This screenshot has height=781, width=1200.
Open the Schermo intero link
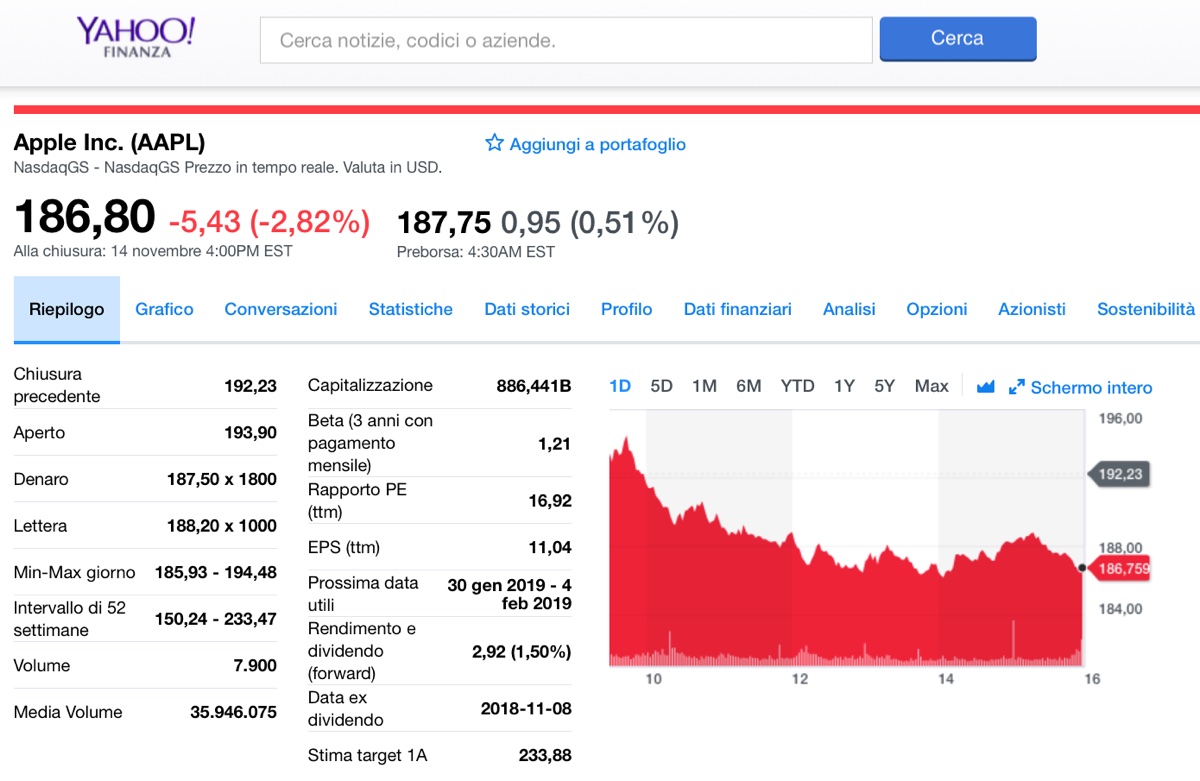tap(1091, 388)
